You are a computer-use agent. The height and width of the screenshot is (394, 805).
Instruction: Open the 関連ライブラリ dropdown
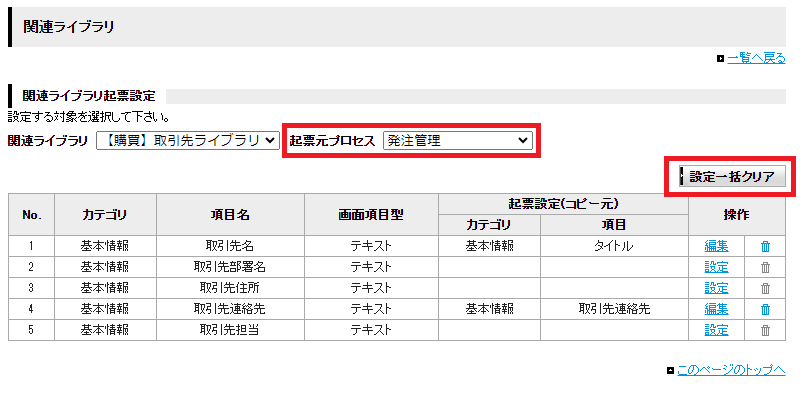pos(188,141)
